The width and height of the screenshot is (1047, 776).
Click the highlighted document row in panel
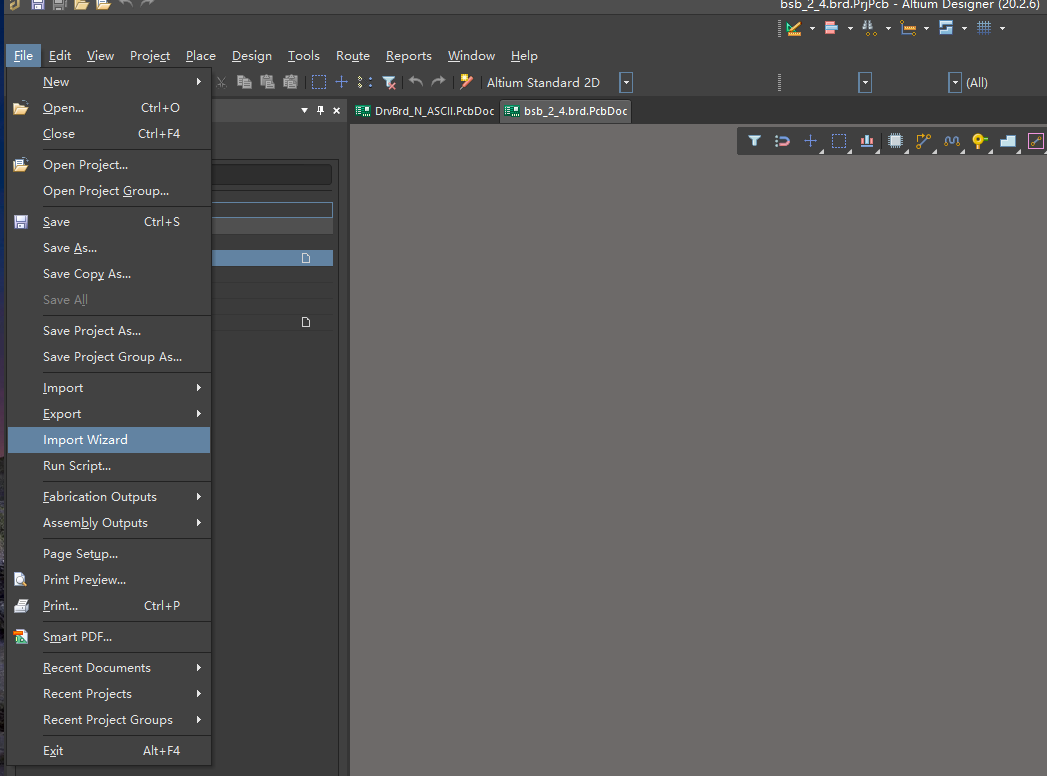coord(272,258)
